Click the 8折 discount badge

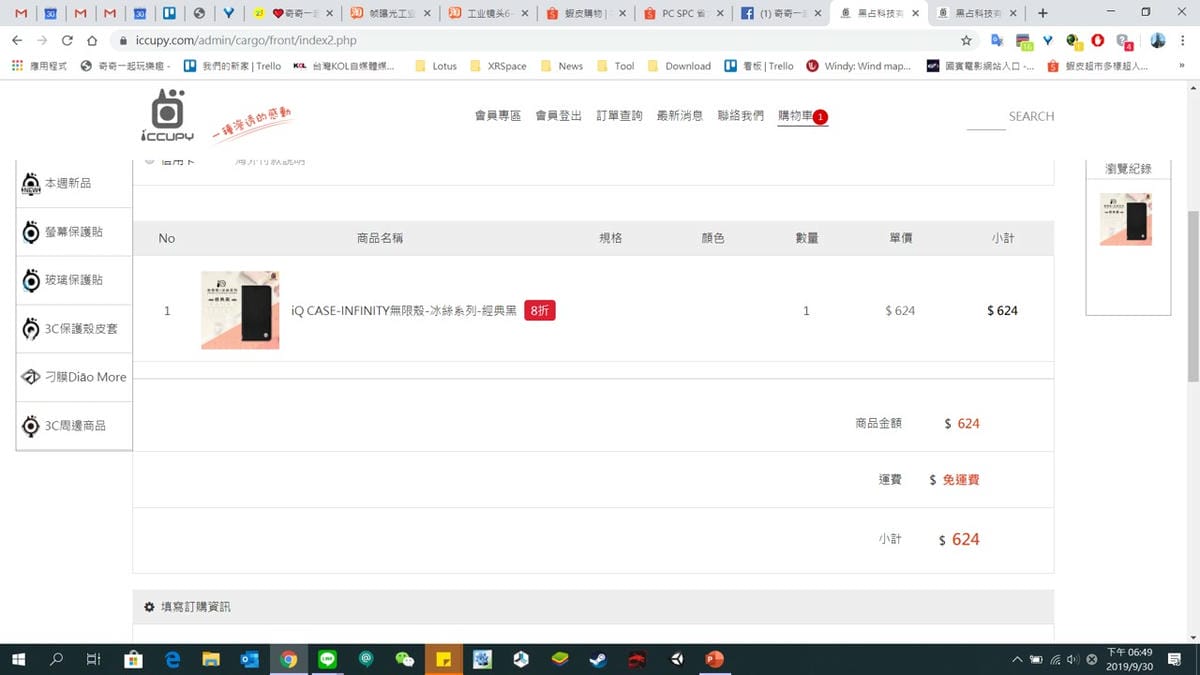click(539, 311)
